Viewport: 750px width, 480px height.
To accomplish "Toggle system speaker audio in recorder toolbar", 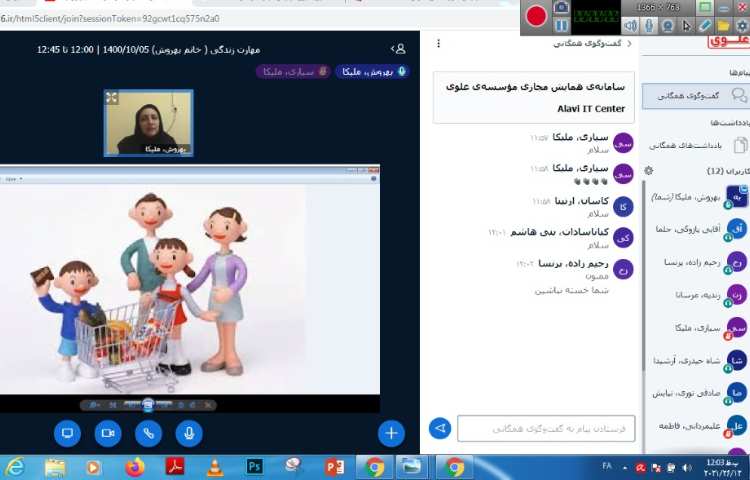I will (x=631, y=25).
